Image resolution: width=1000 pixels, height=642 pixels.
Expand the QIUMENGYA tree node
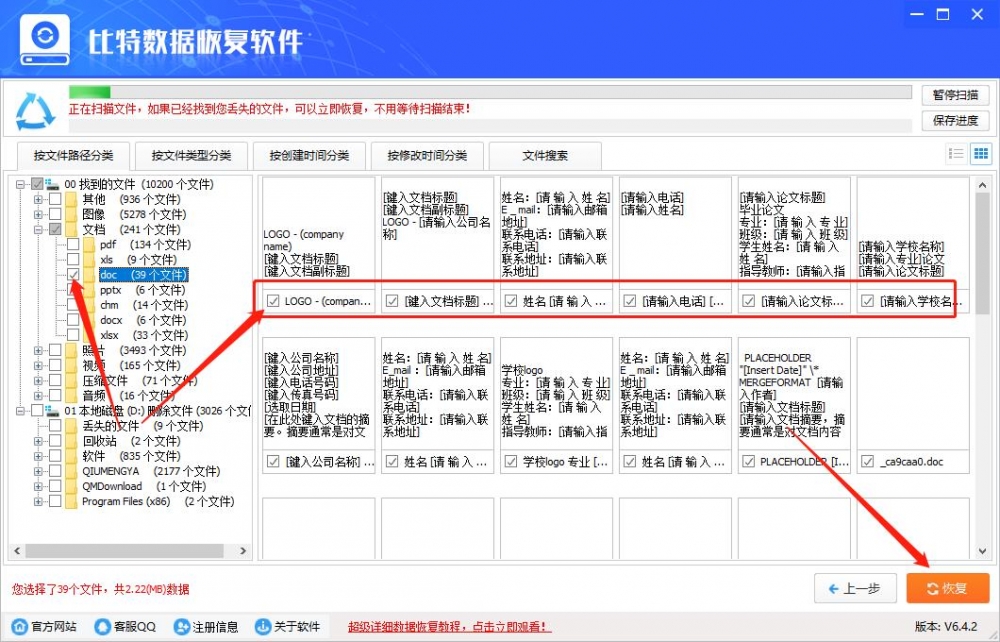[x=38, y=472]
